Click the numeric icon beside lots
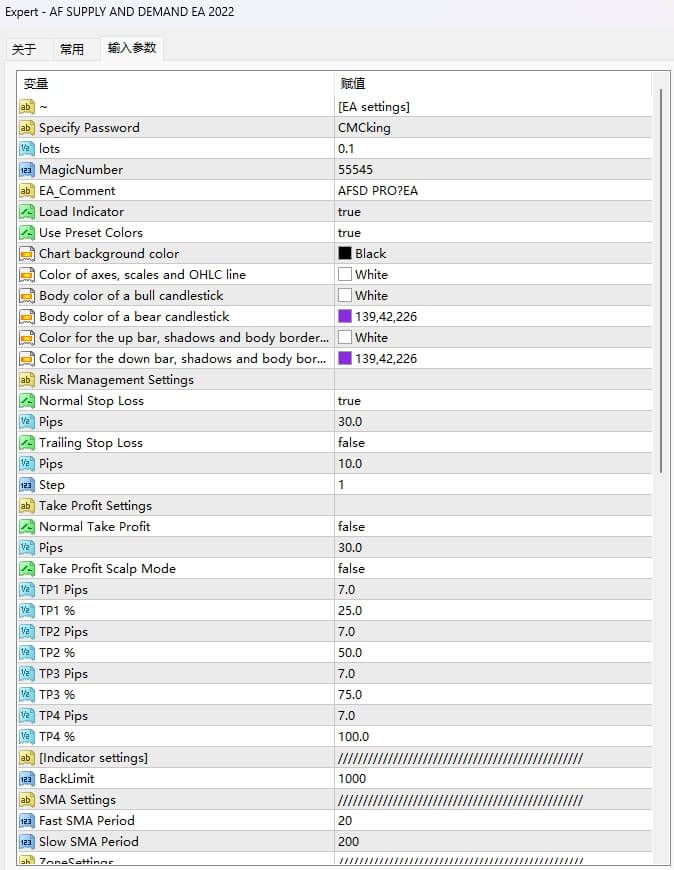 click(27, 149)
